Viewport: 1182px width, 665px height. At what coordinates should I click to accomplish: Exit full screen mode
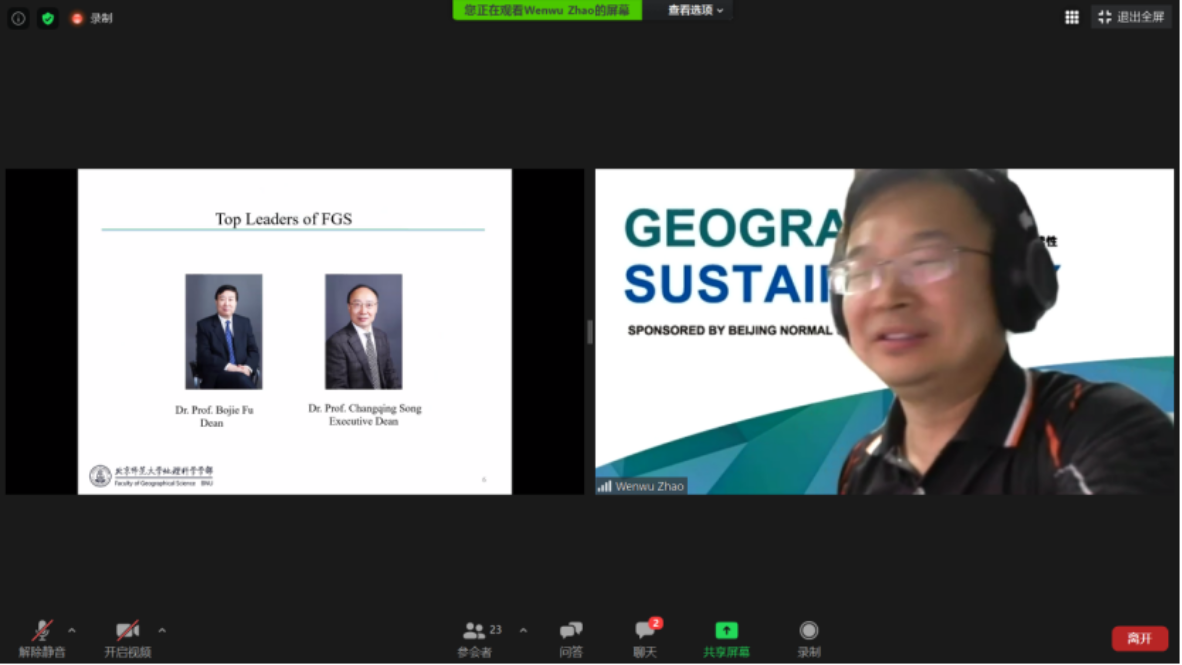[1131, 17]
